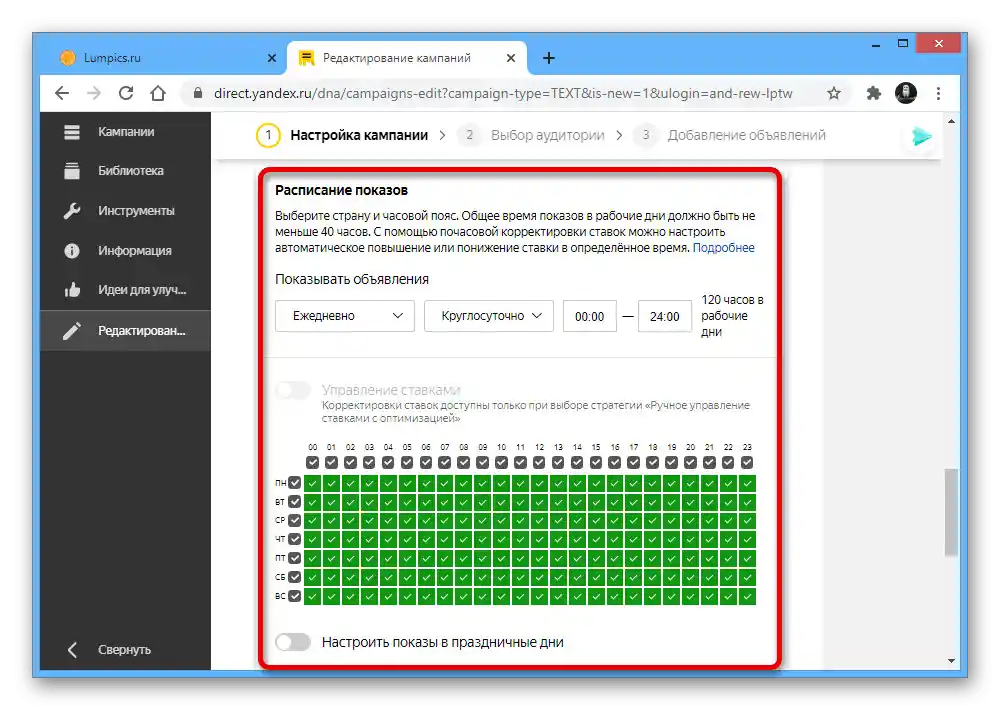Close the Редактирование кампаний tab
This screenshot has width=1000, height=710.
click(x=511, y=58)
